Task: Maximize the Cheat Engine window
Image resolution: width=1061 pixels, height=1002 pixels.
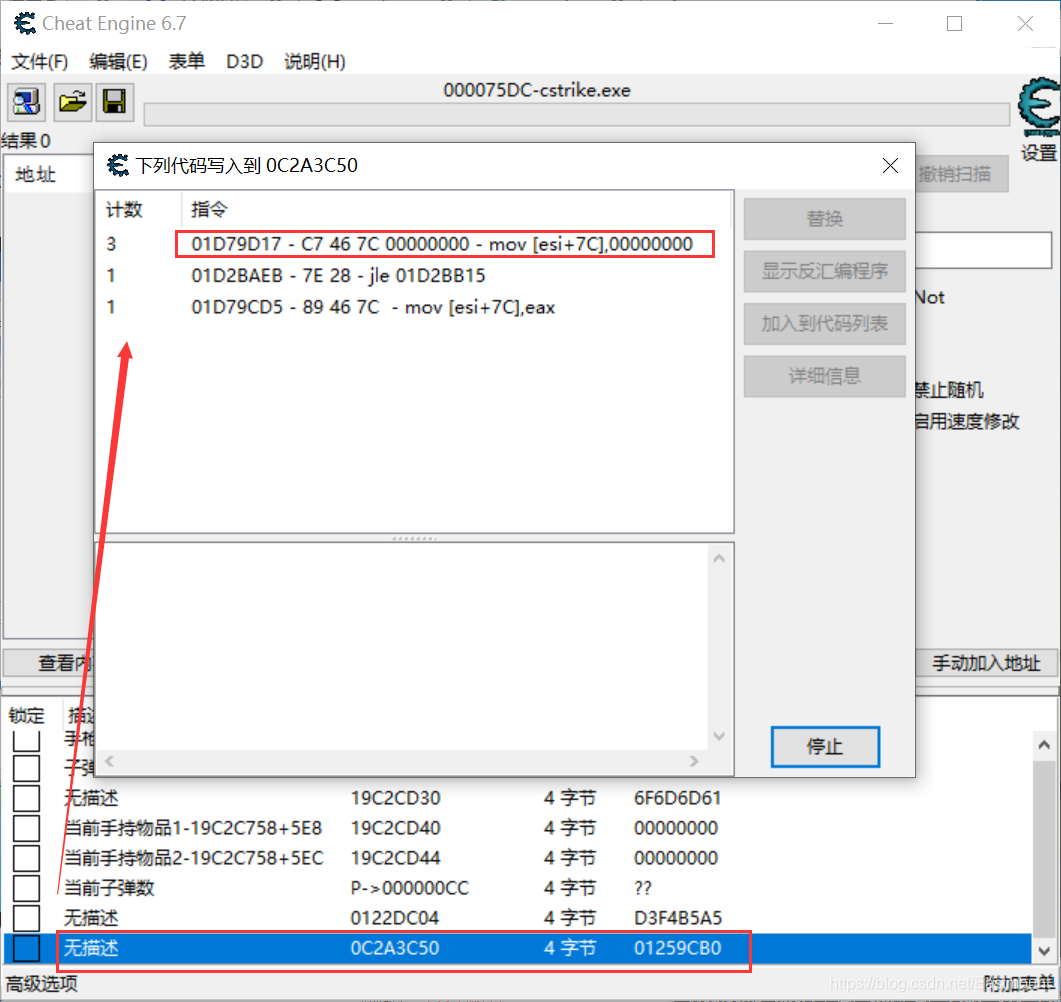Action: coord(954,24)
